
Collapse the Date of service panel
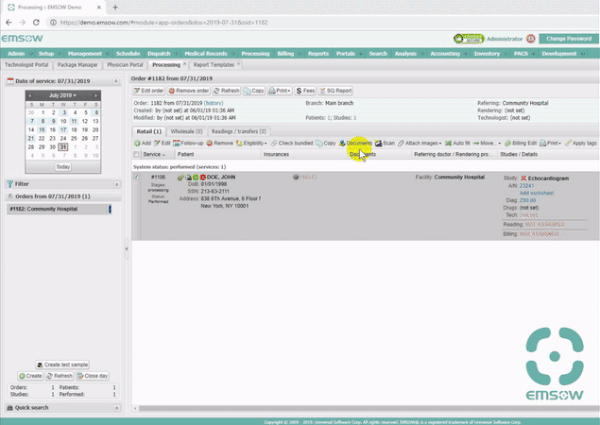click(116, 81)
